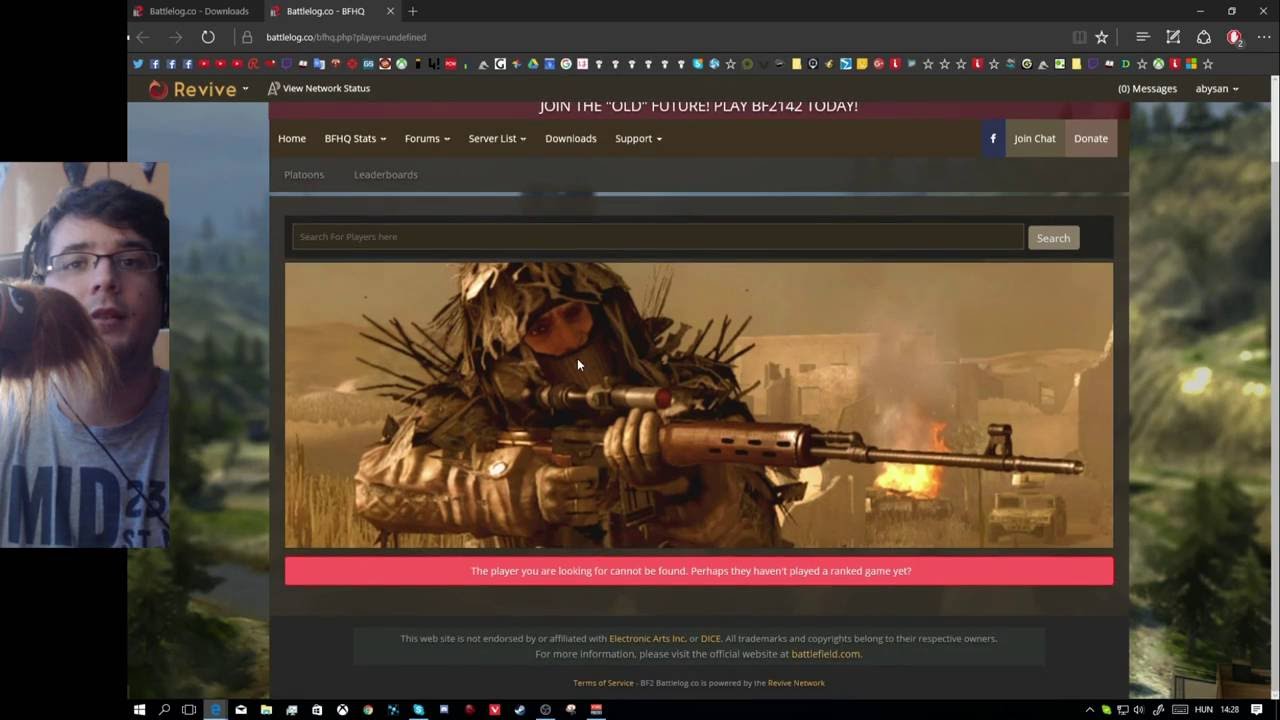Expand the Forums dropdown menu
This screenshot has height=720, width=1280.
pos(427,138)
